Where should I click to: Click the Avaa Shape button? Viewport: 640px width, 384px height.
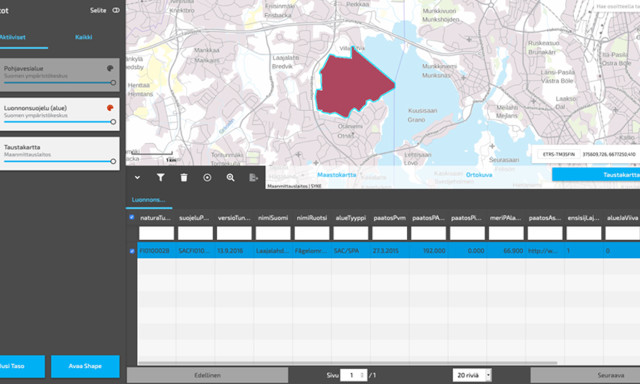tap(85, 366)
